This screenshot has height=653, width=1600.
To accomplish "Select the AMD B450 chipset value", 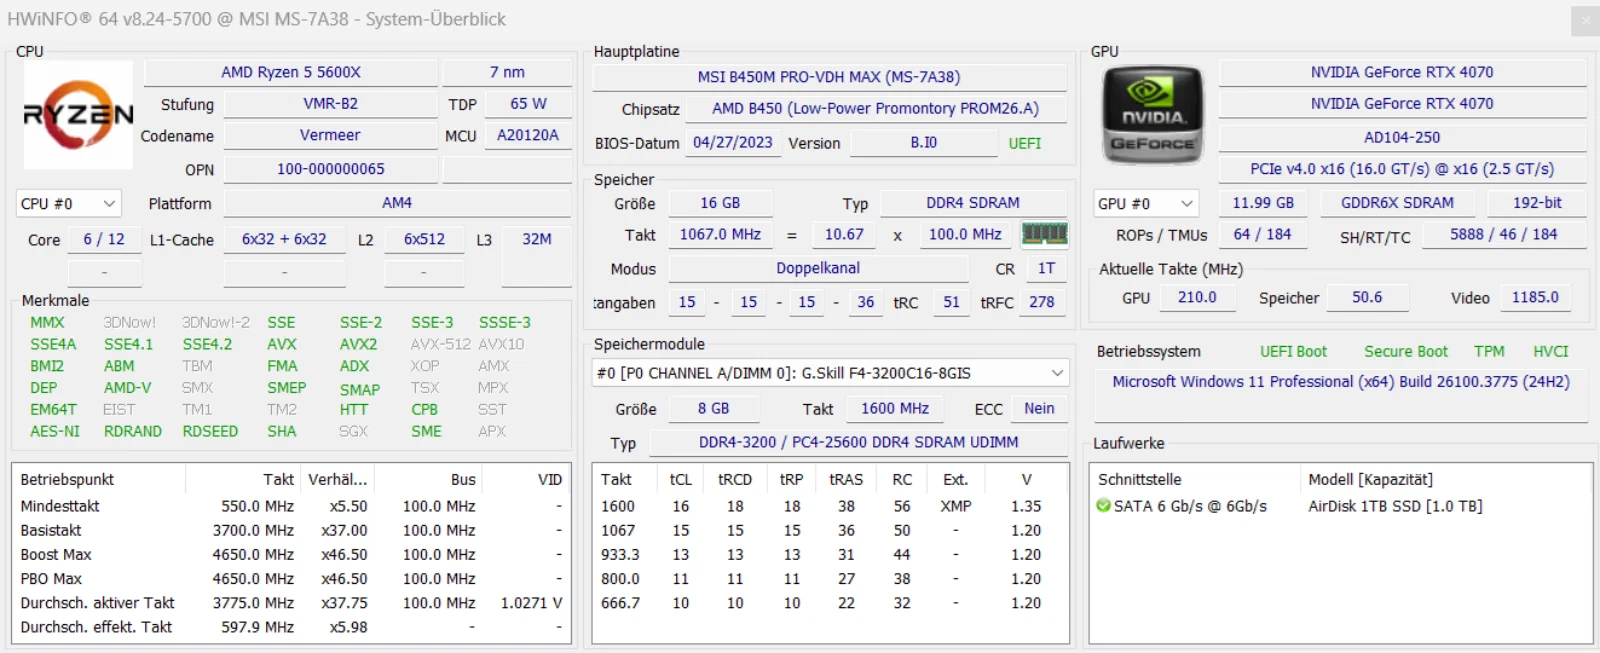I will tap(876, 109).
